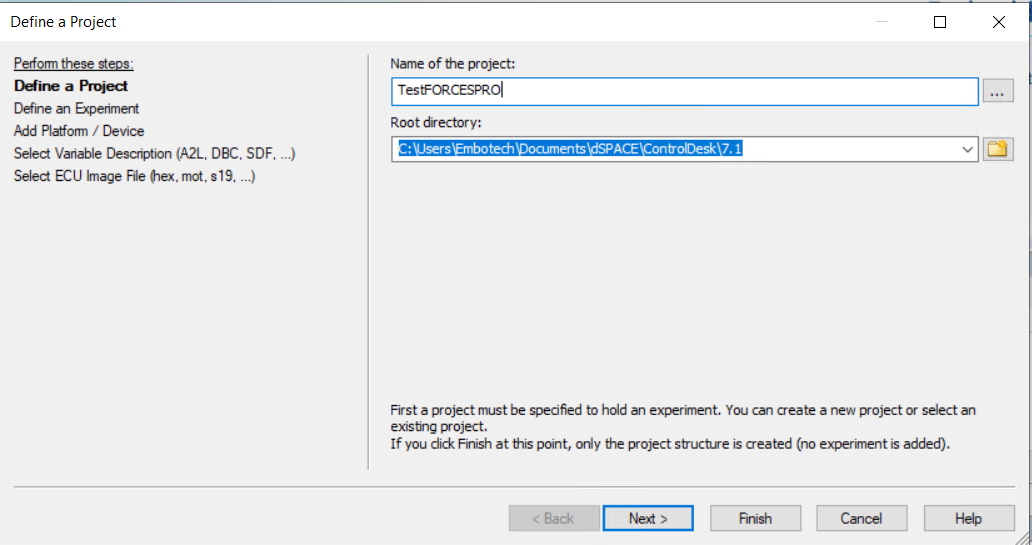Open Help for this dialog
Viewport: 1032px width, 545px height.
tap(968, 518)
